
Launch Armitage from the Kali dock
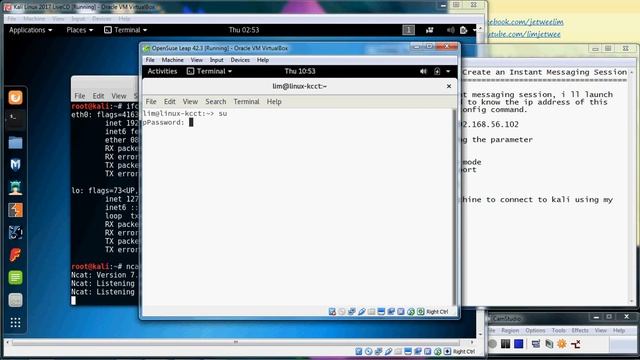(x=16, y=187)
